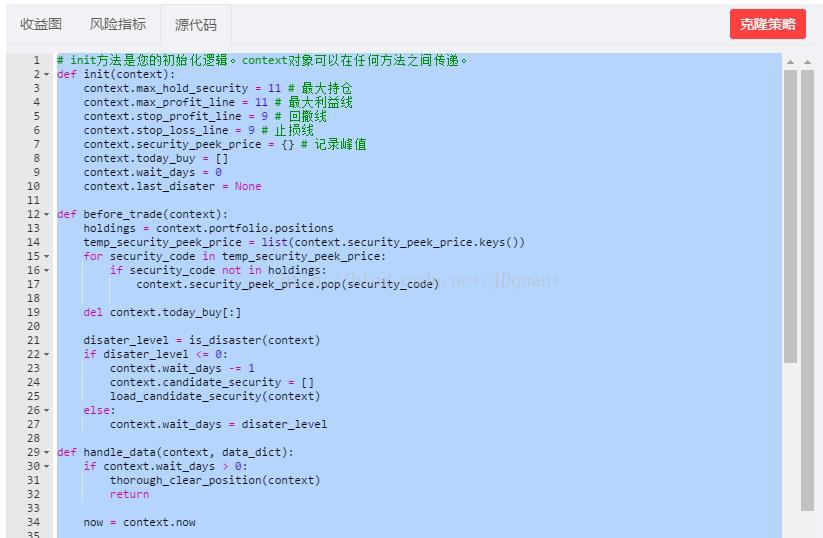823x538 pixels.
Task: Fold the if-not-in block at line 16
Action: click(x=47, y=271)
